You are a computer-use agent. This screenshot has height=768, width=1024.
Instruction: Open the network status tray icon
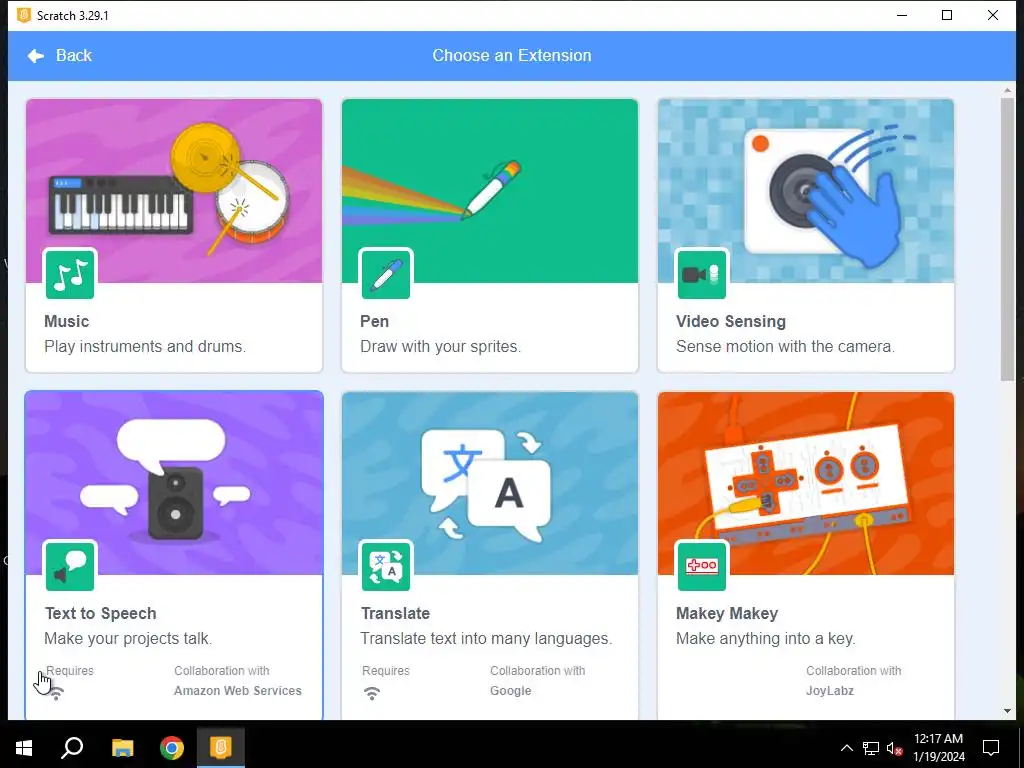coord(871,748)
